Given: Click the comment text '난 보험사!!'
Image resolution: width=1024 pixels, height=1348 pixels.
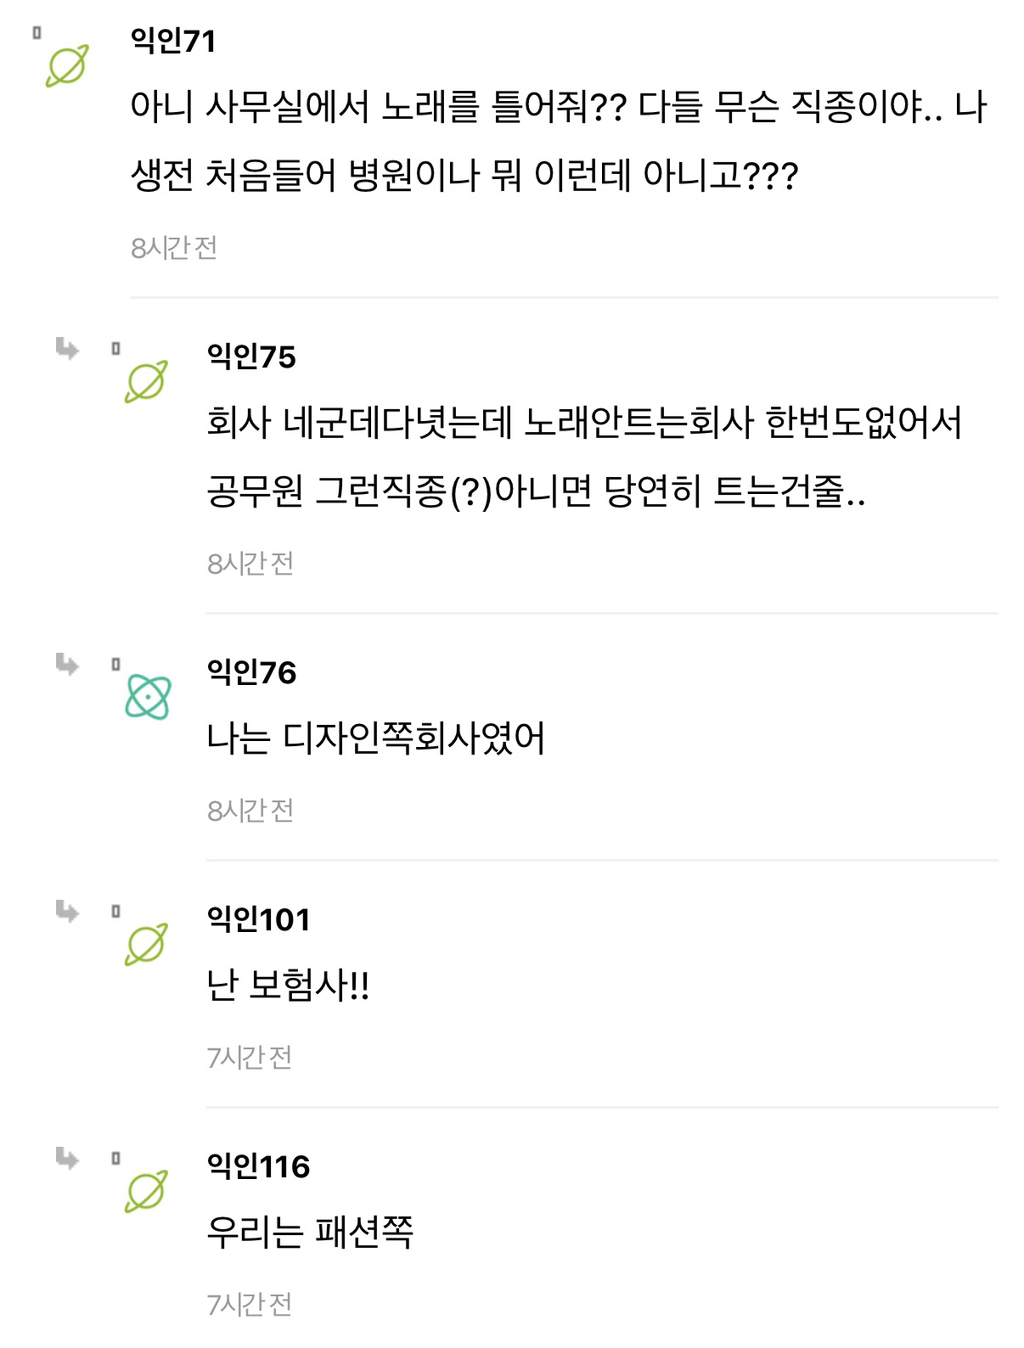Looking at the screenshot, I should click(288, 986).
